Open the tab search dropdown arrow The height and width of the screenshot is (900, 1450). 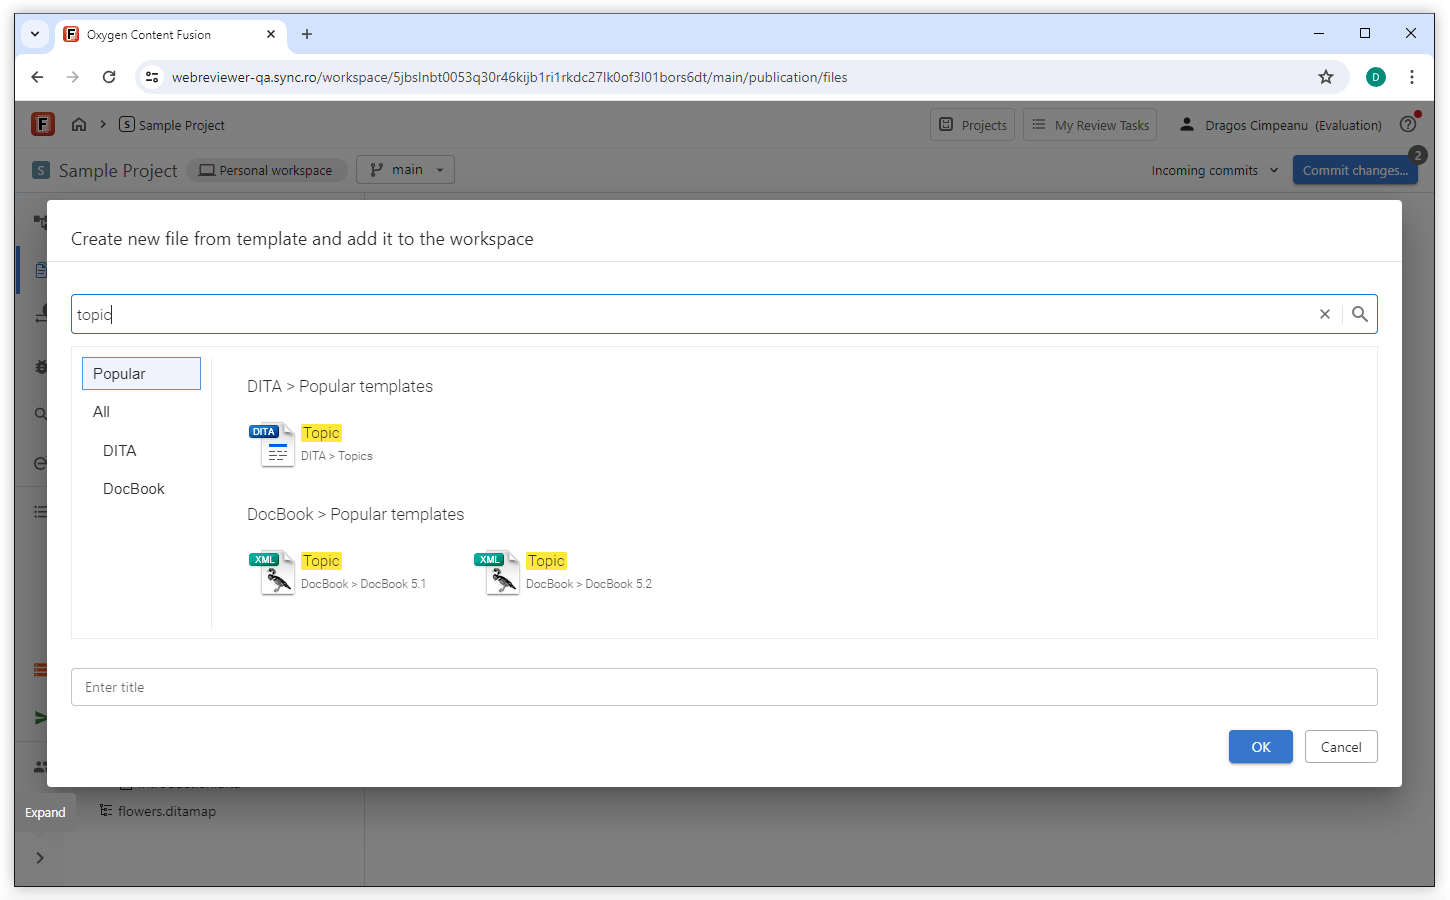click(35, 34)
